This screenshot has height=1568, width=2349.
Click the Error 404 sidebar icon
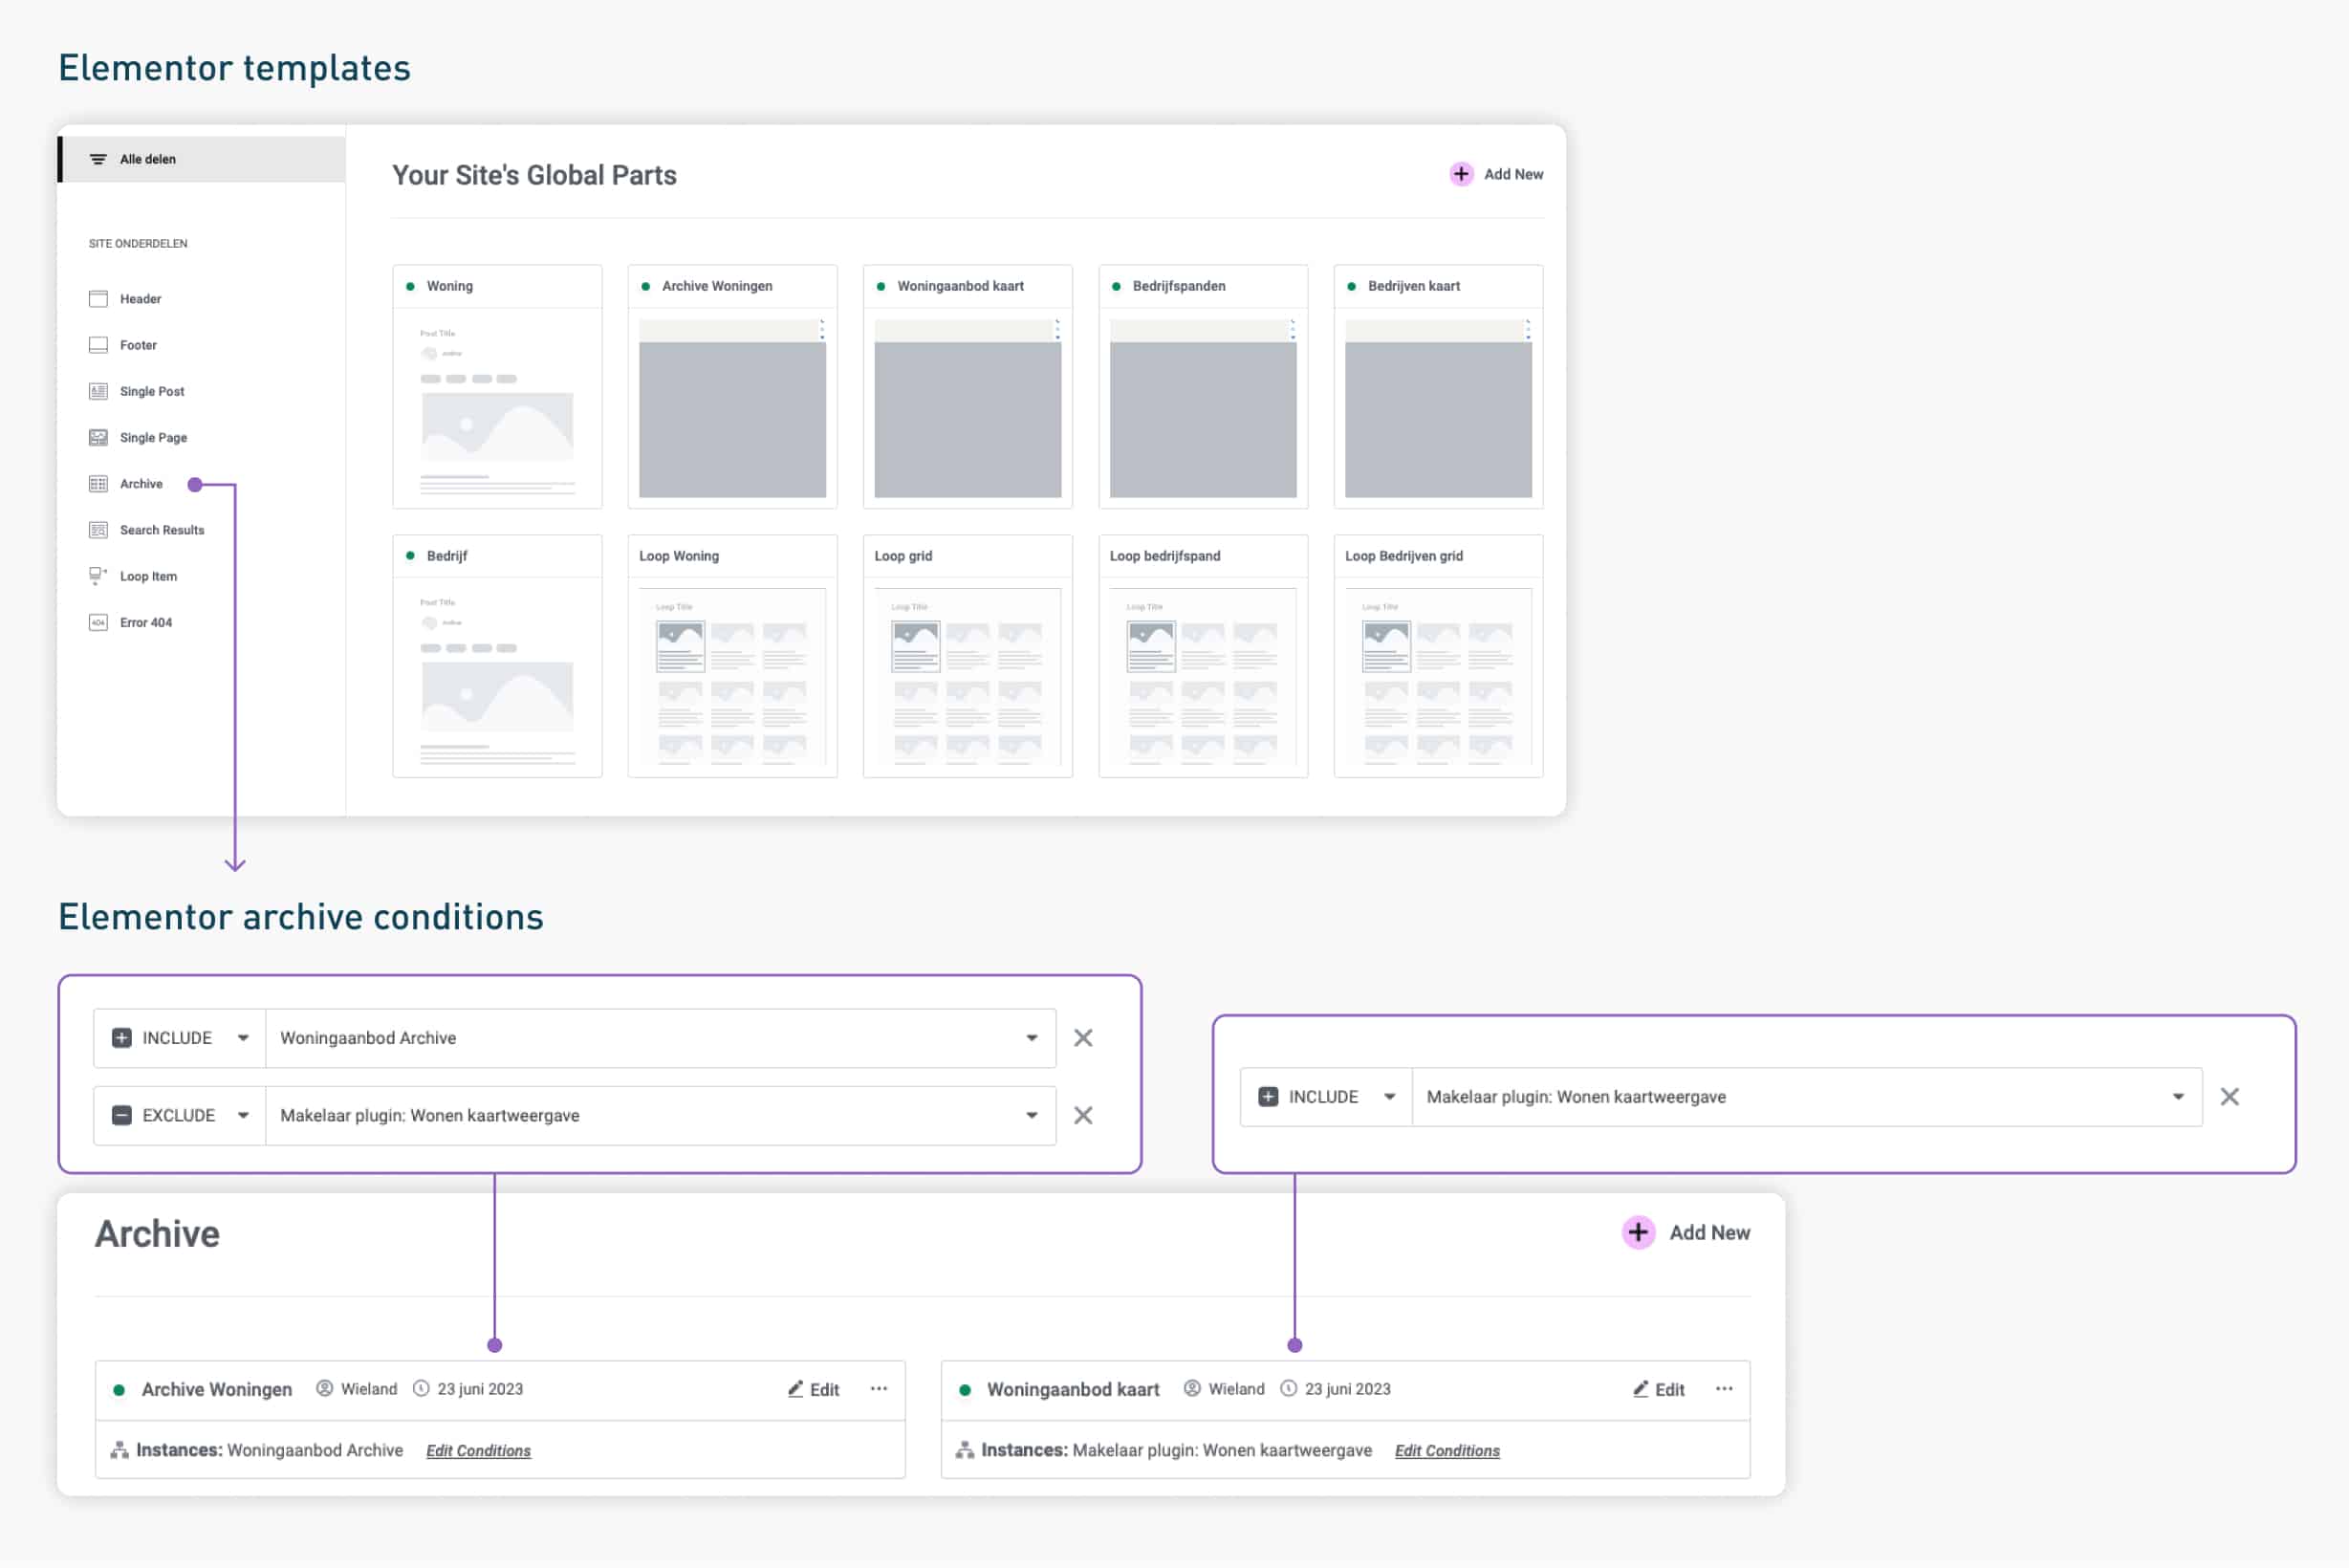pyautogui.click(x=98, y=622)
